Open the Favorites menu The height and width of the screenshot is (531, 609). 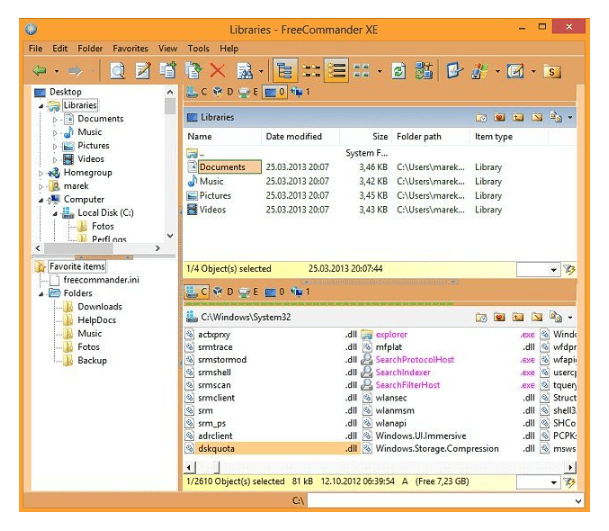(130, 49)
